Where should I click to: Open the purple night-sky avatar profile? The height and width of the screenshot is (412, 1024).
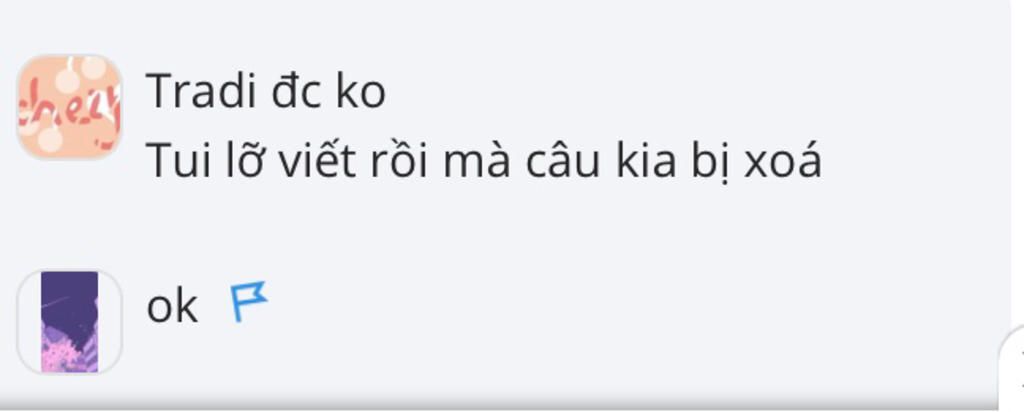69,322
